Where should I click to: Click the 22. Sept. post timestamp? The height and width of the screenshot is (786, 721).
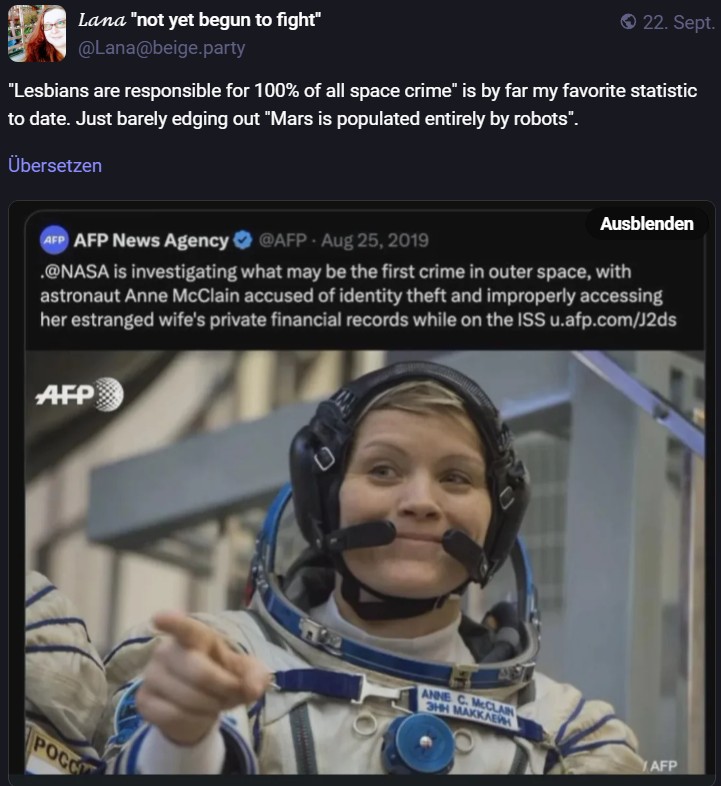(x=678, y=23)
